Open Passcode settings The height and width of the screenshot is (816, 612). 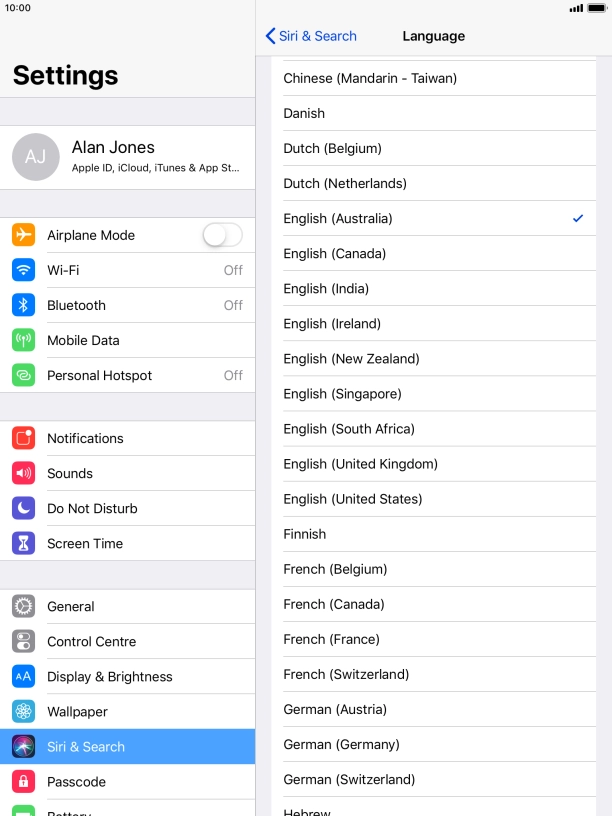coord(128,782)
